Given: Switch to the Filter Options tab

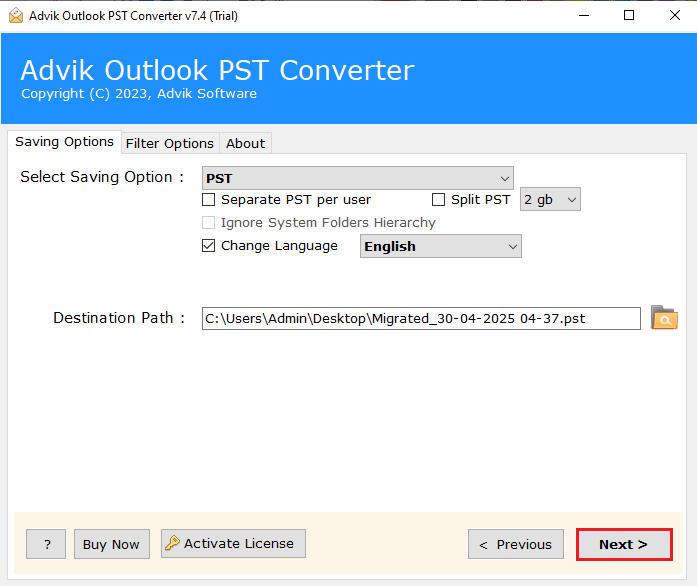Looking at the screenshot, I should (170, 144).
